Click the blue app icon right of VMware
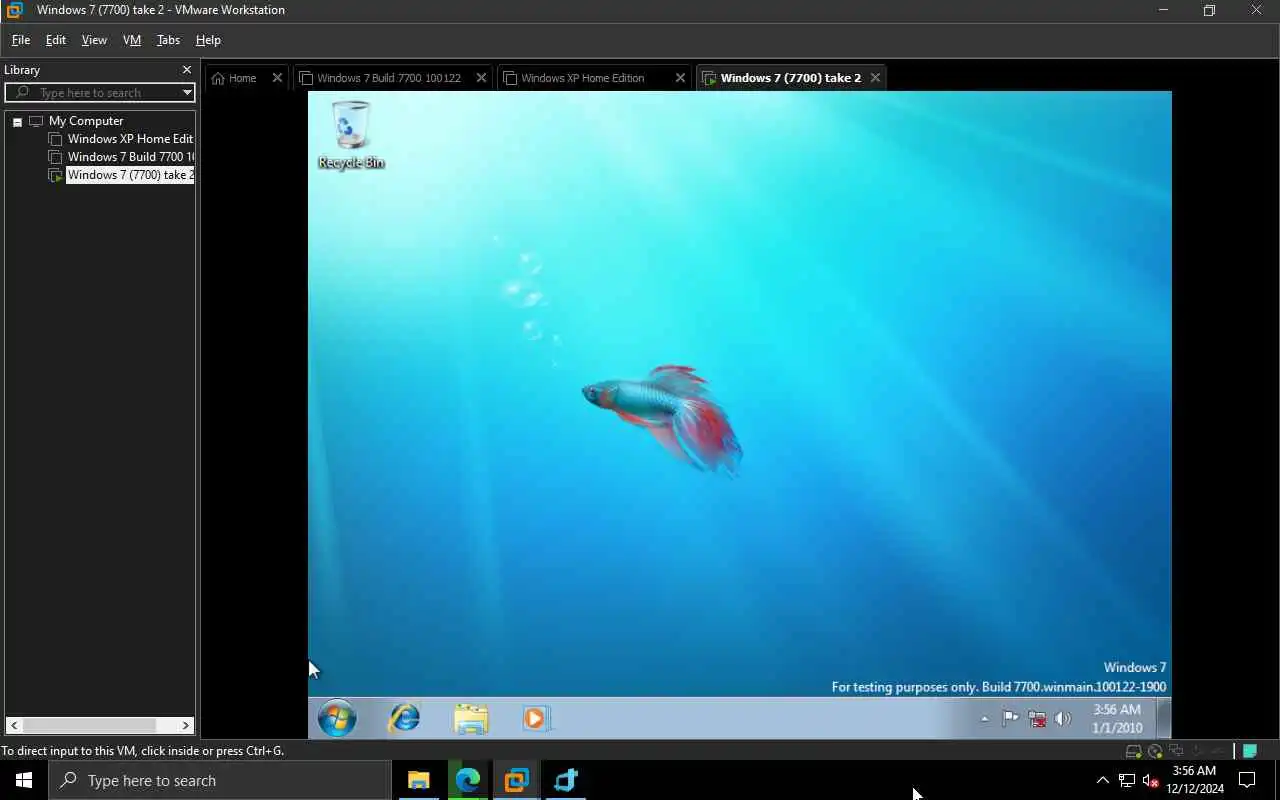 coord(565,780)
